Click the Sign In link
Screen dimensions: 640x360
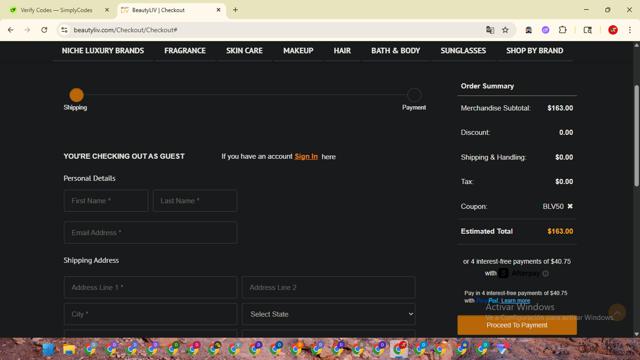[x=306, y=156]
